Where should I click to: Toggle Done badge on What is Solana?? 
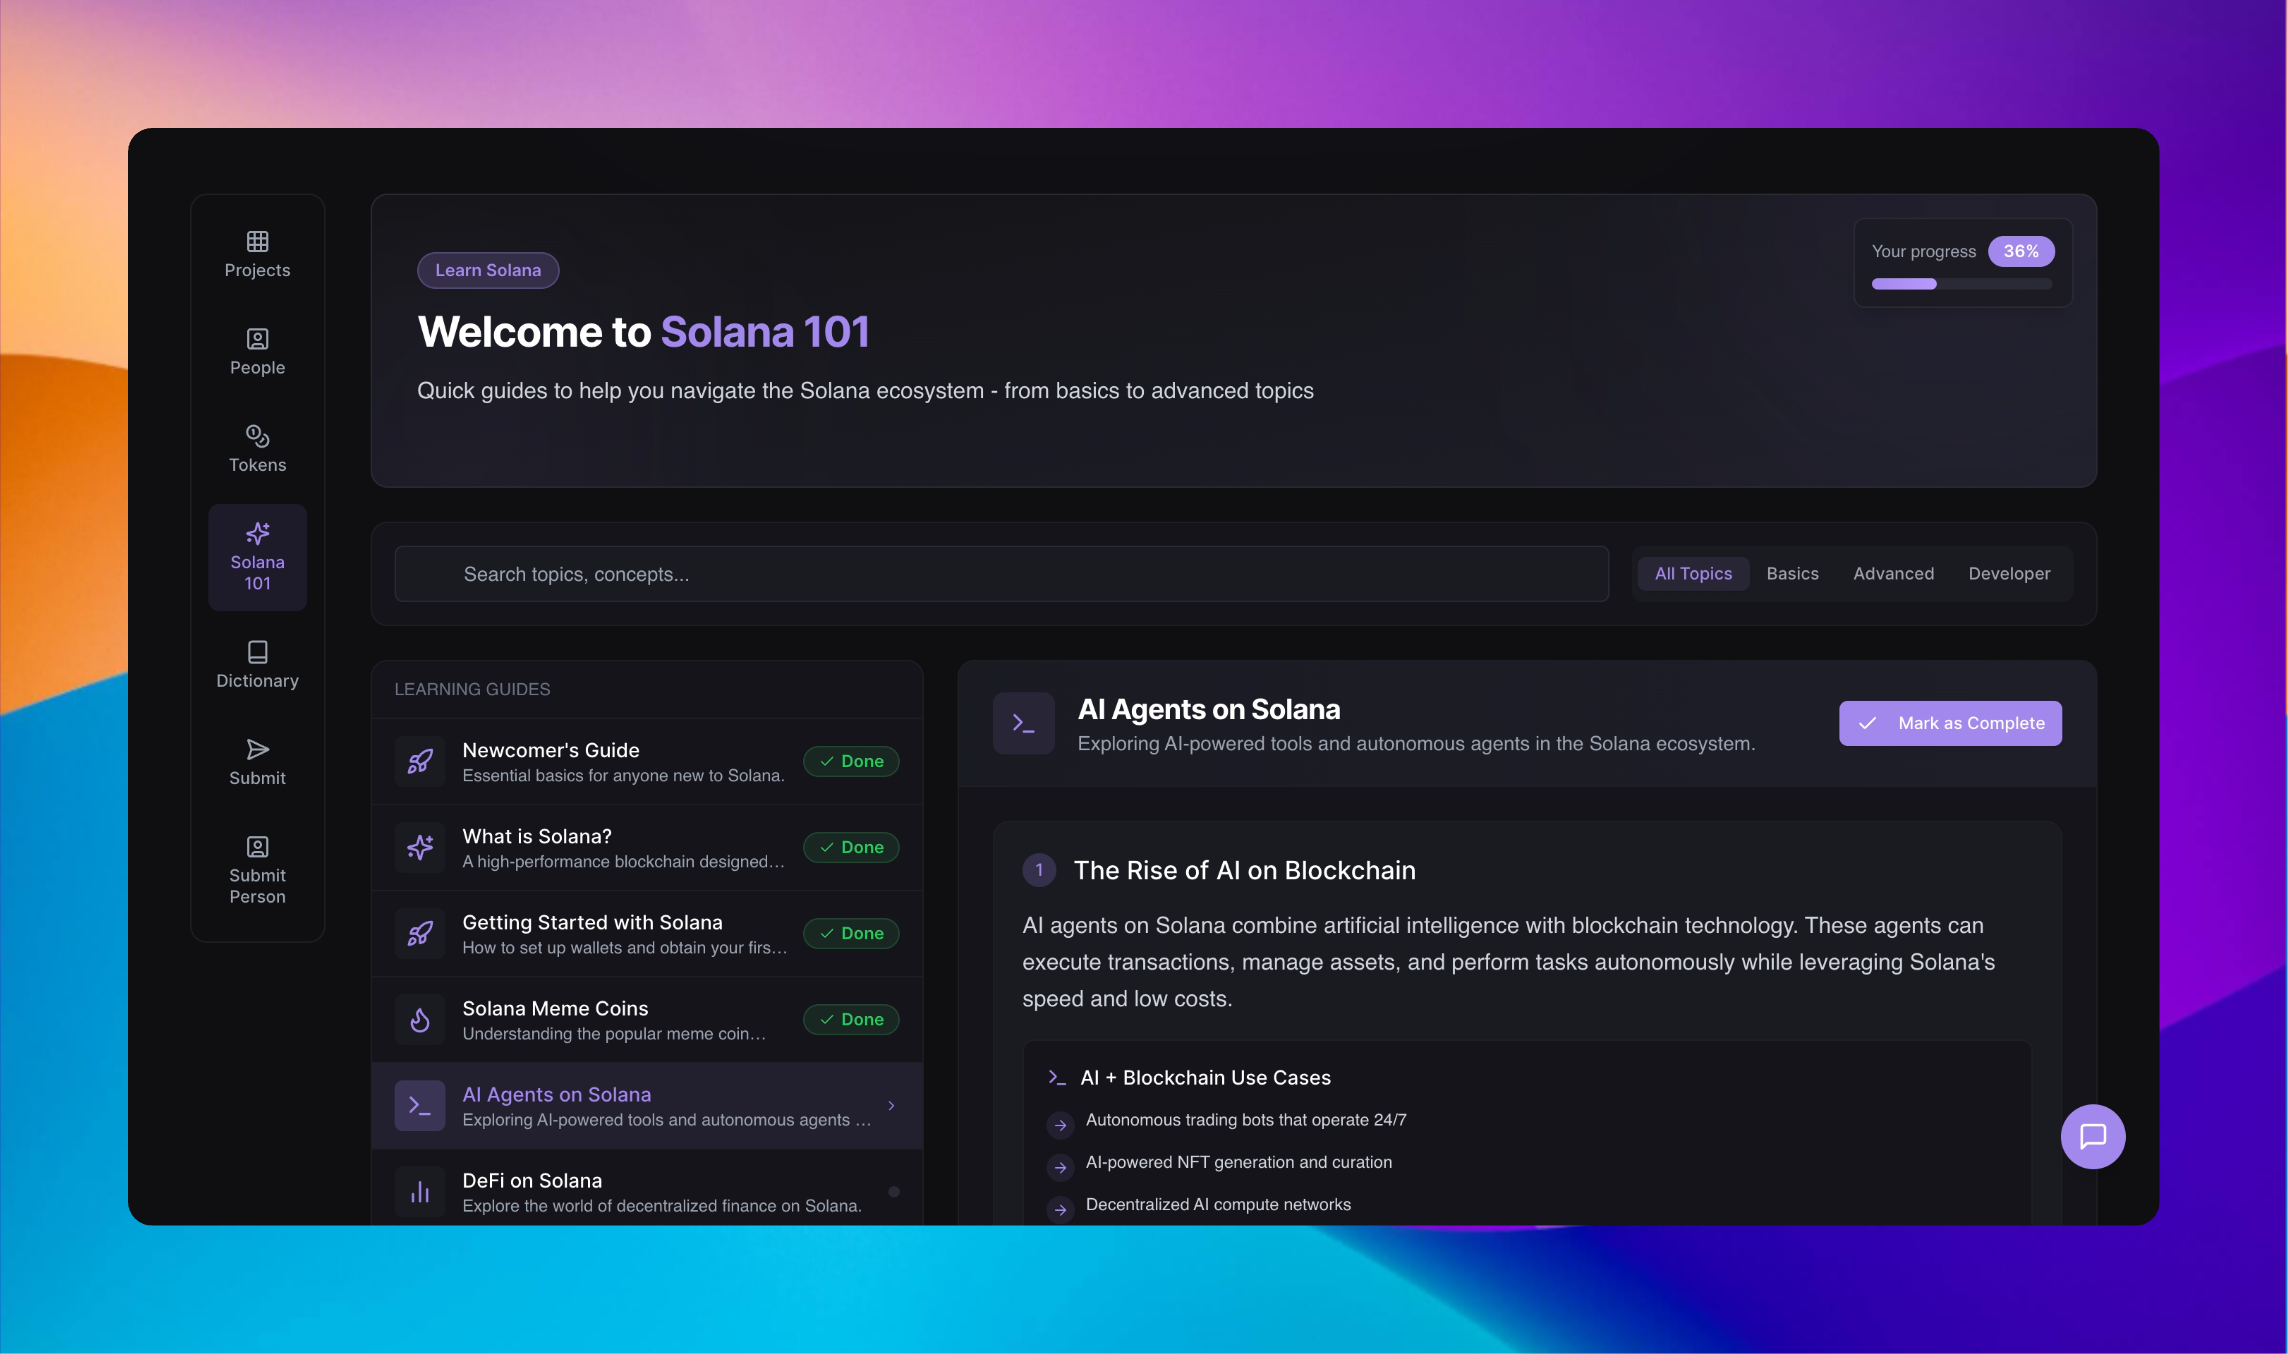click(851, 847)
